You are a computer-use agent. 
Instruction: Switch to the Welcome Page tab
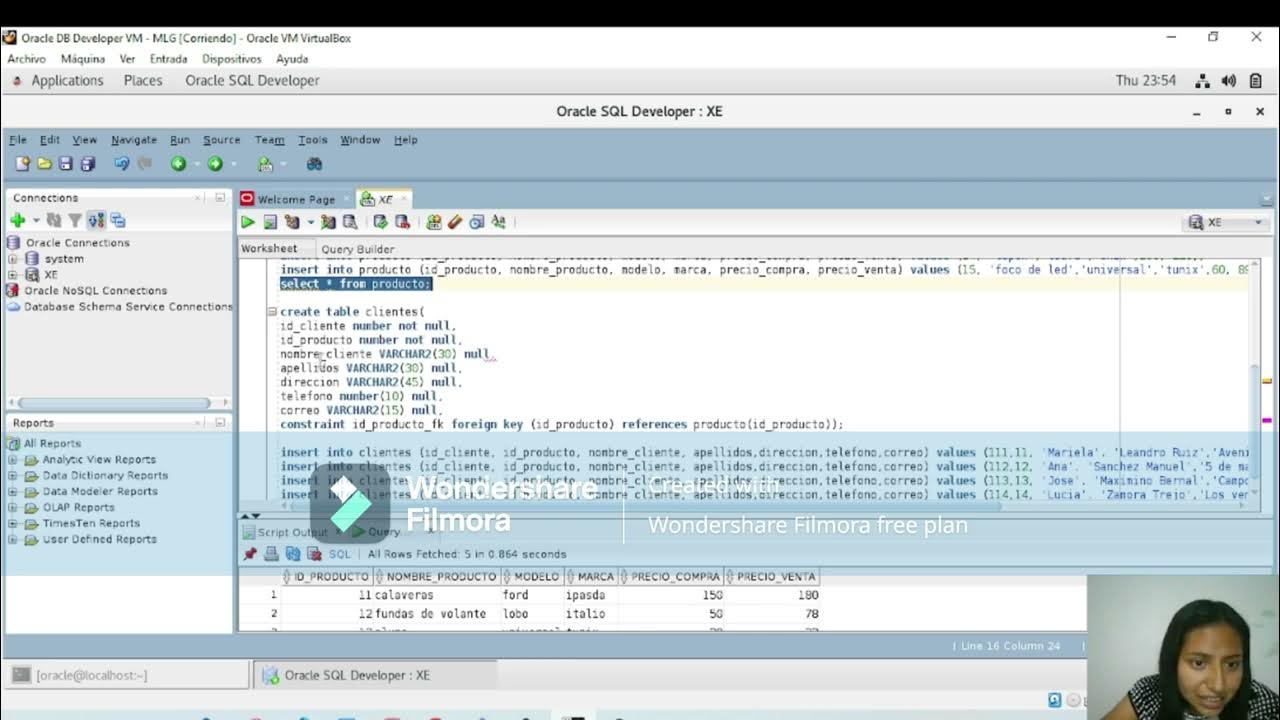[296, 199]
